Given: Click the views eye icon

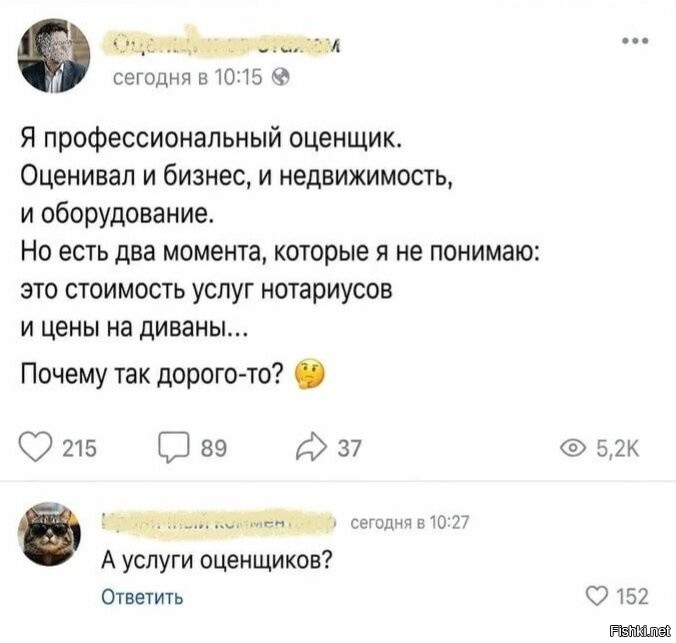Looking at the screenshot, I should click(573, 449).
